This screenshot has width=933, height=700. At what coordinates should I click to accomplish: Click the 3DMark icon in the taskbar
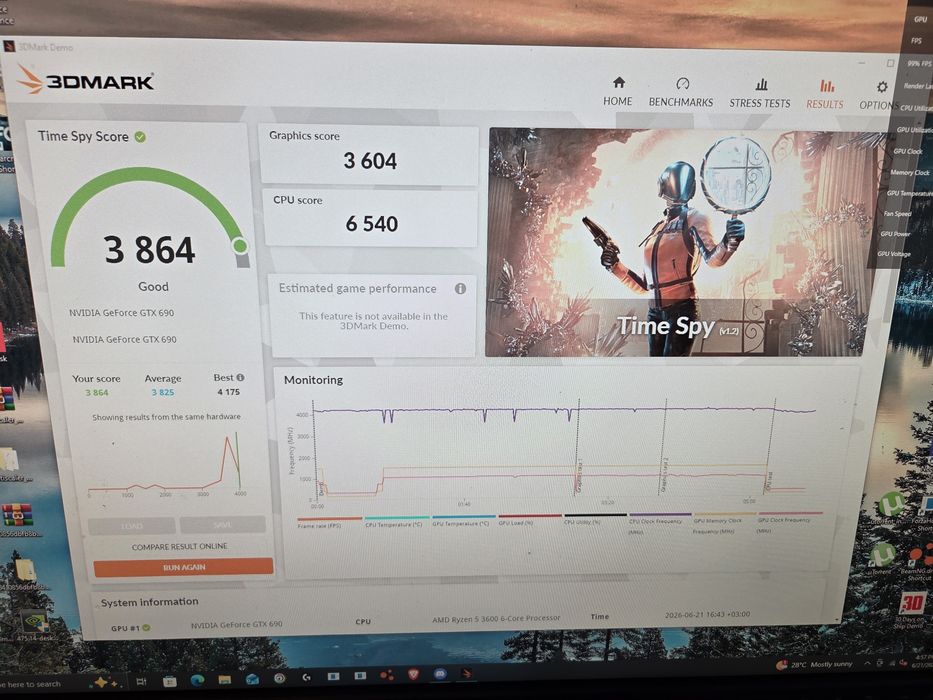pyautogui.click(x=467, y=673)
